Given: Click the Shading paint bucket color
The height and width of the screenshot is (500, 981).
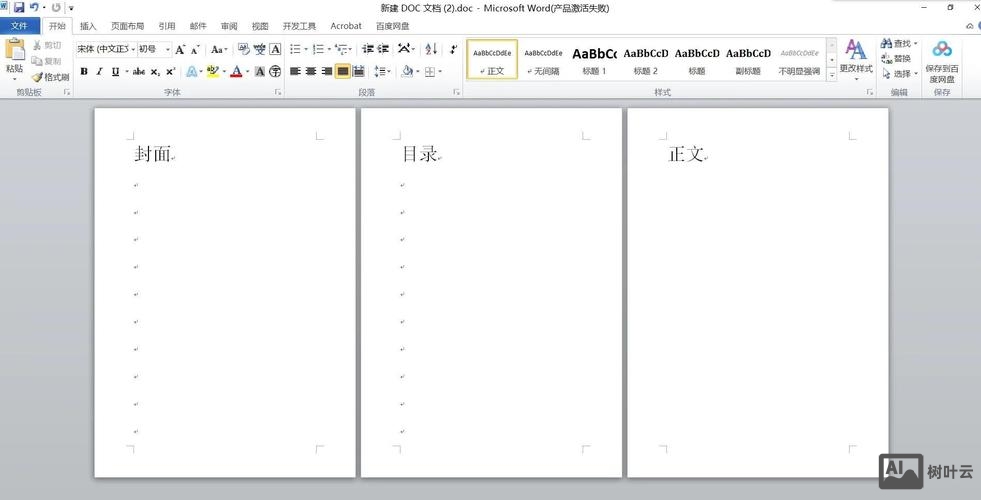Looking at the screenshot, I should click(407, 71).
